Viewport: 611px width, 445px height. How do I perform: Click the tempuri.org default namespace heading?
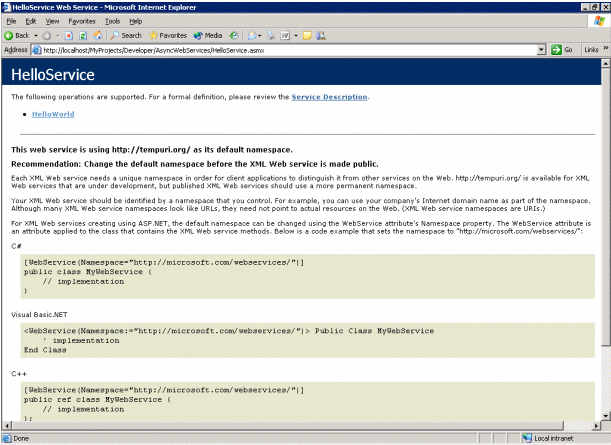[152, 150]
